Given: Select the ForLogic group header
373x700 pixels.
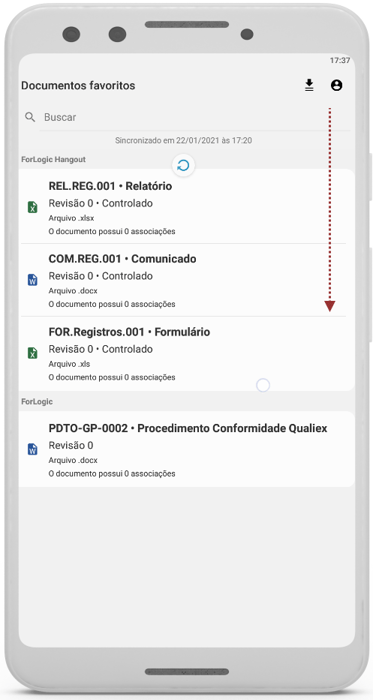Looking at the screenshot, I should (37, 401).
